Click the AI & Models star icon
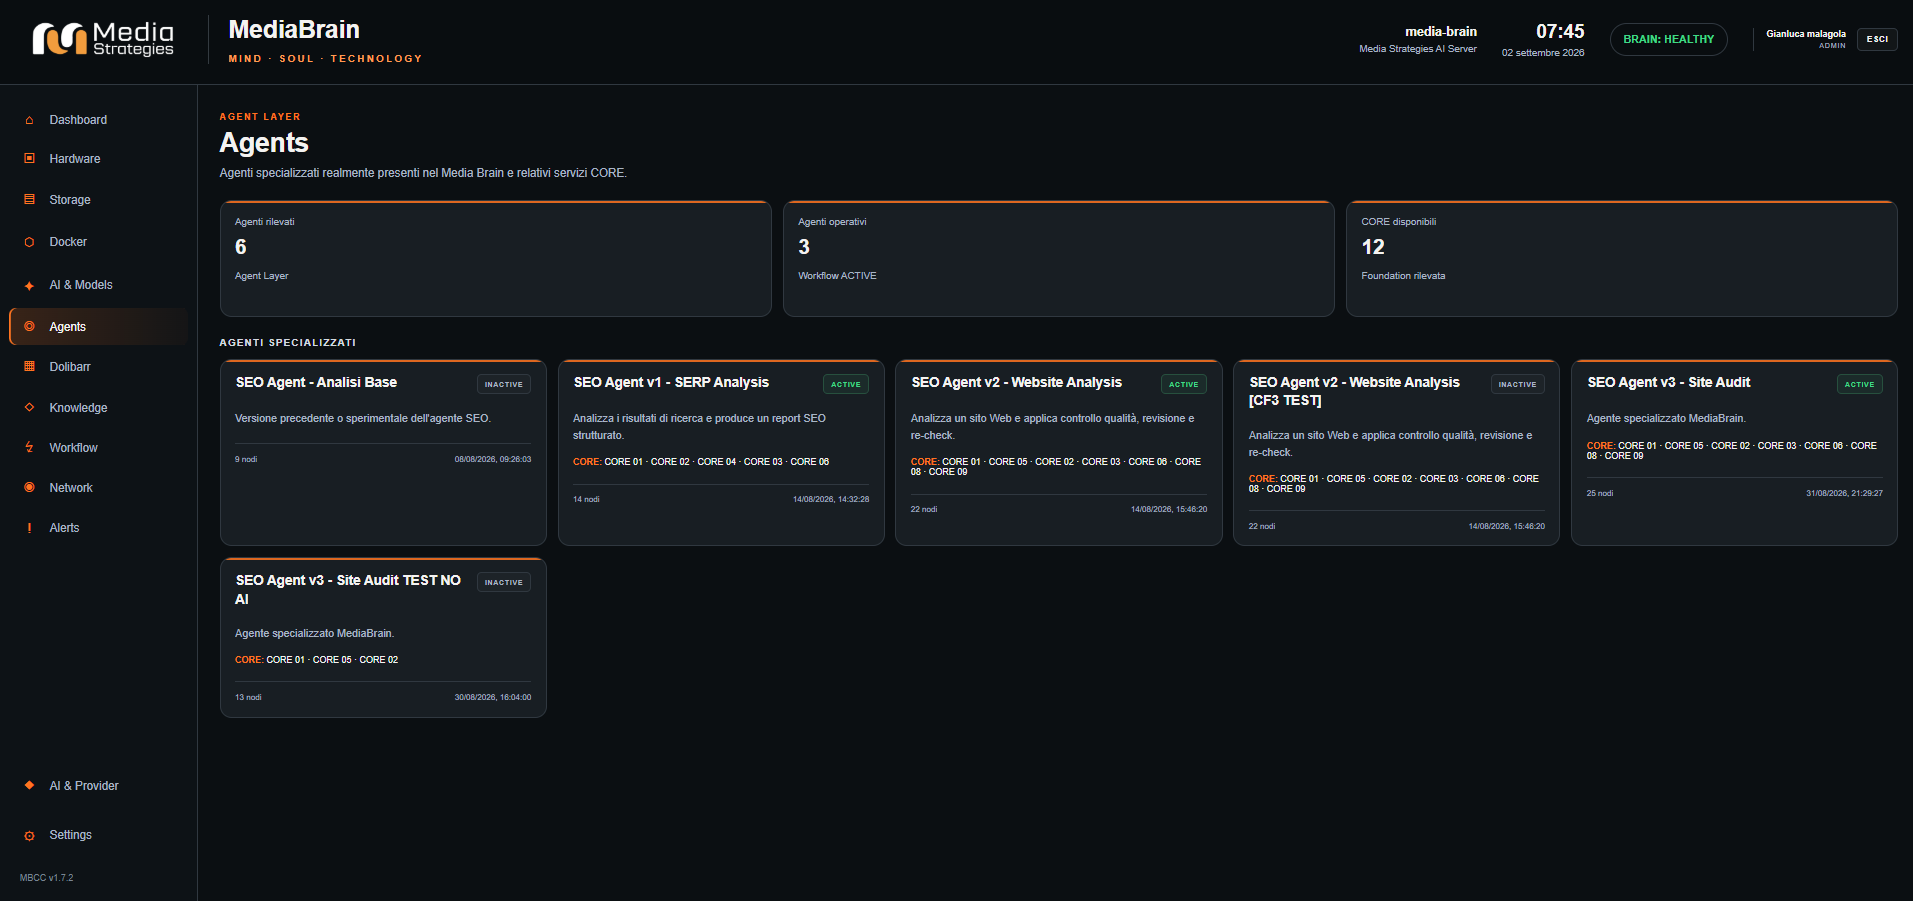The width and height of the screenshot is (1913, 901). 29,285
